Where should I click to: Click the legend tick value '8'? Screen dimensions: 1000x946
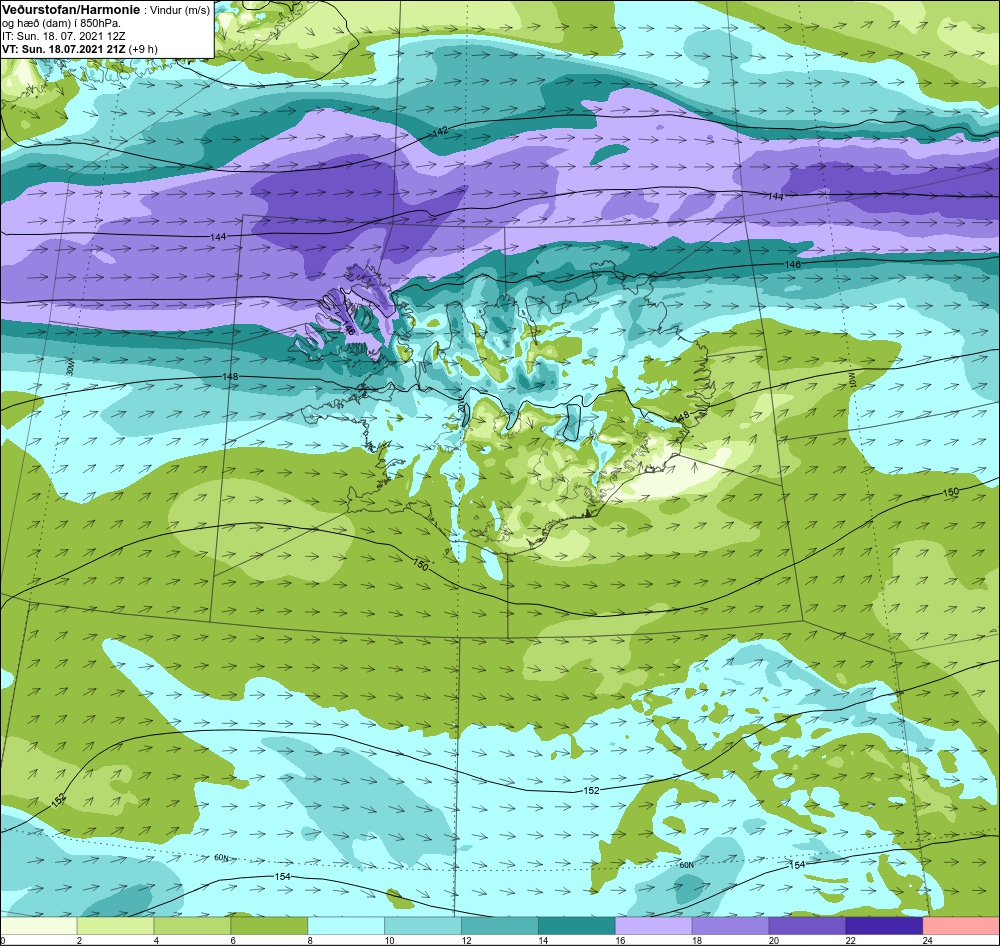click(x=311, y=940)
